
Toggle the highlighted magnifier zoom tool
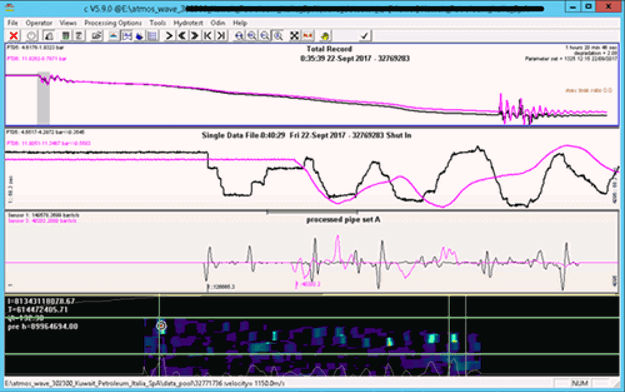point(278,36)
